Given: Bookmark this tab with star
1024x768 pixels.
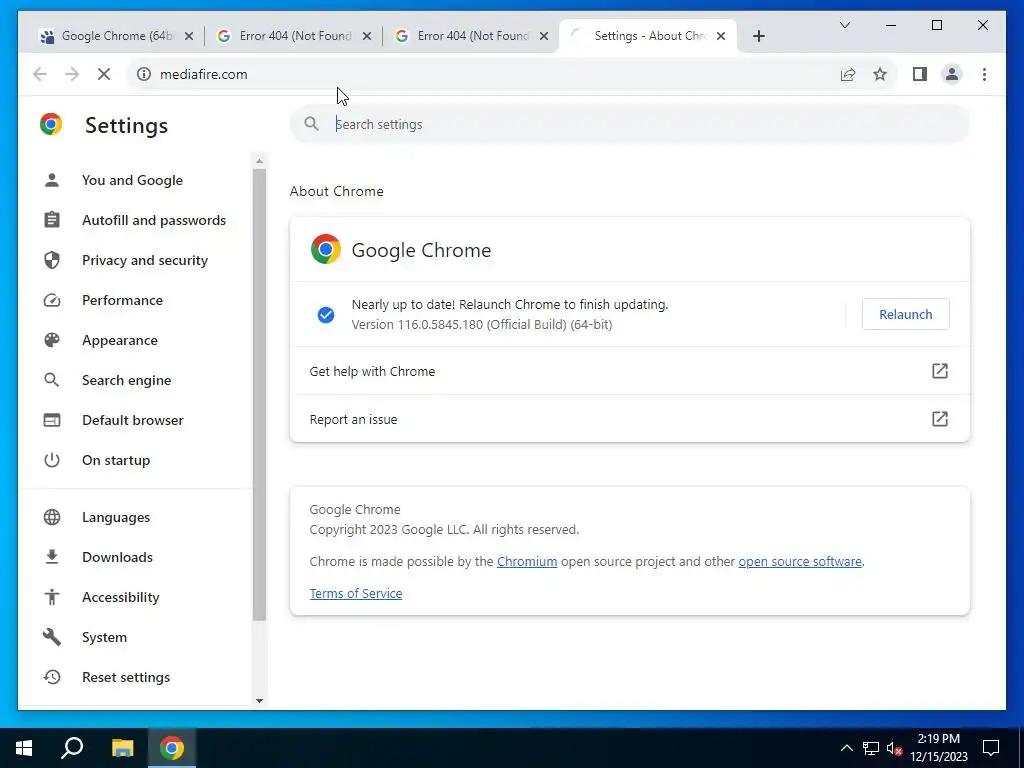Looking at the screenshot, I should pyautogui.click(x=880, y=74).
